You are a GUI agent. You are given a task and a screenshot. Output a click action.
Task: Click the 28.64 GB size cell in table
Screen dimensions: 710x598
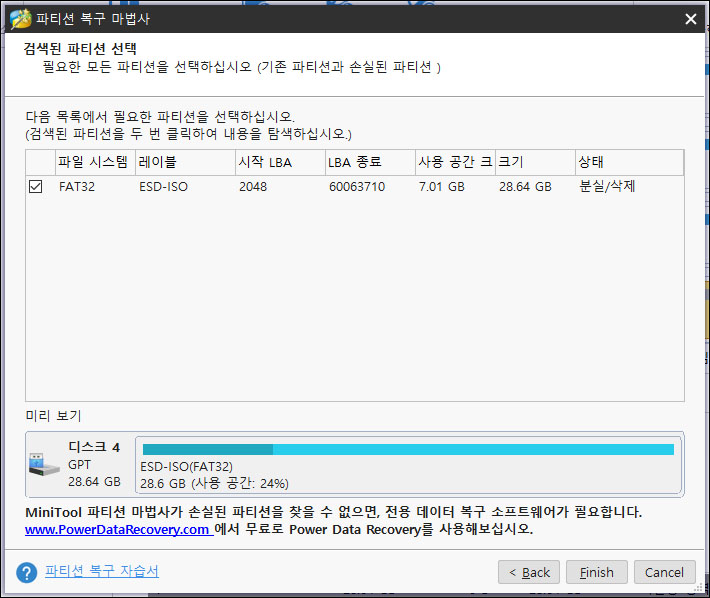525,187
